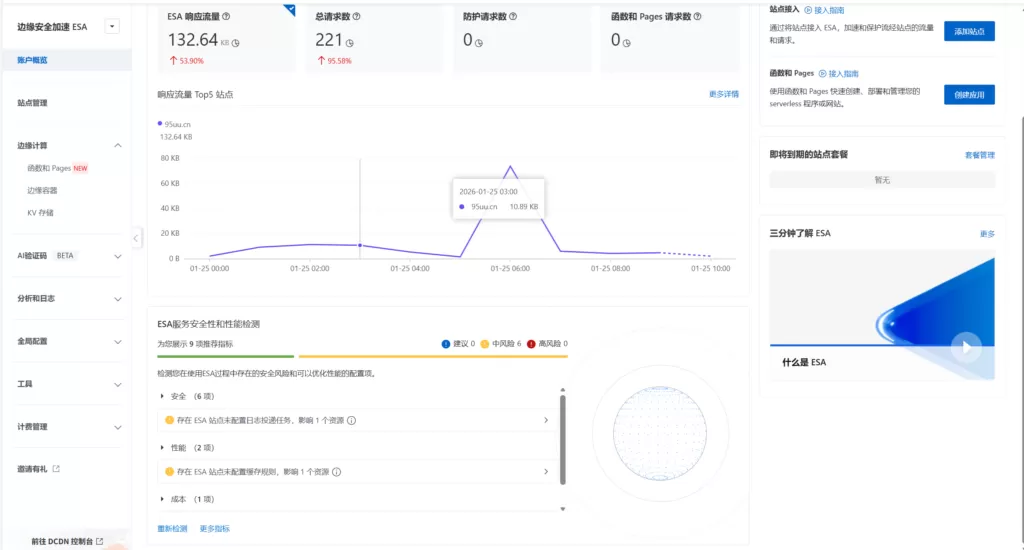Expand the 计费管理 sidebar section
The height and width of the screenshot is (550, 1024).
click(x=118, y=428)
